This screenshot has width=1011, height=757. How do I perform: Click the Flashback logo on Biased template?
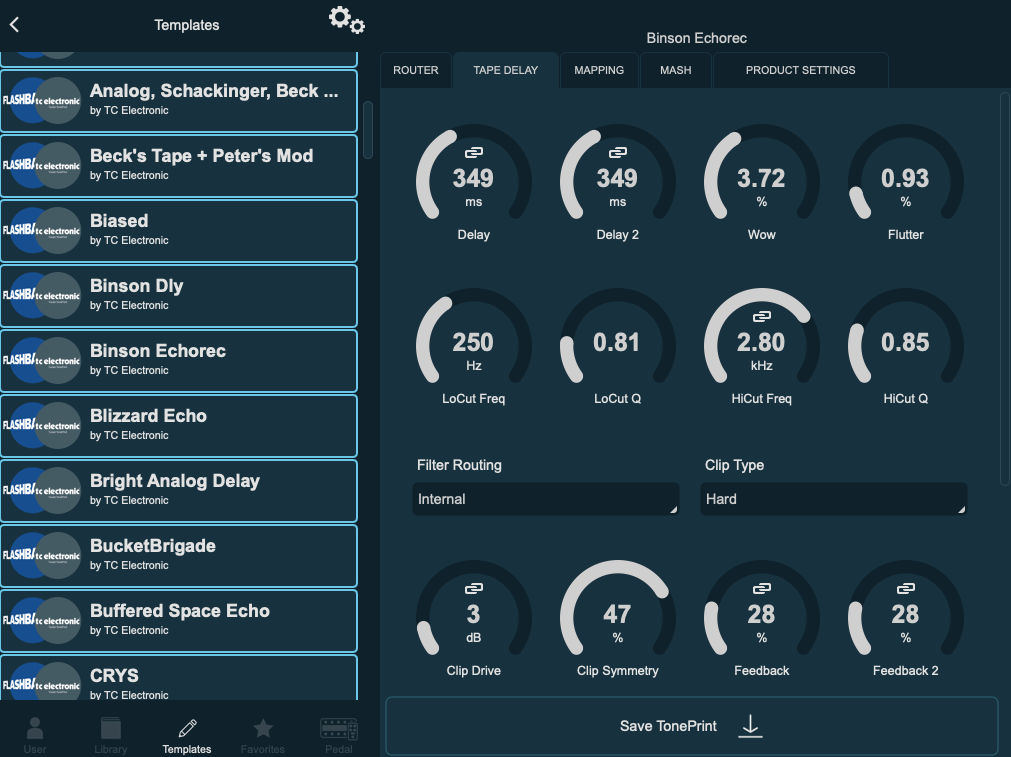[42, 230]
